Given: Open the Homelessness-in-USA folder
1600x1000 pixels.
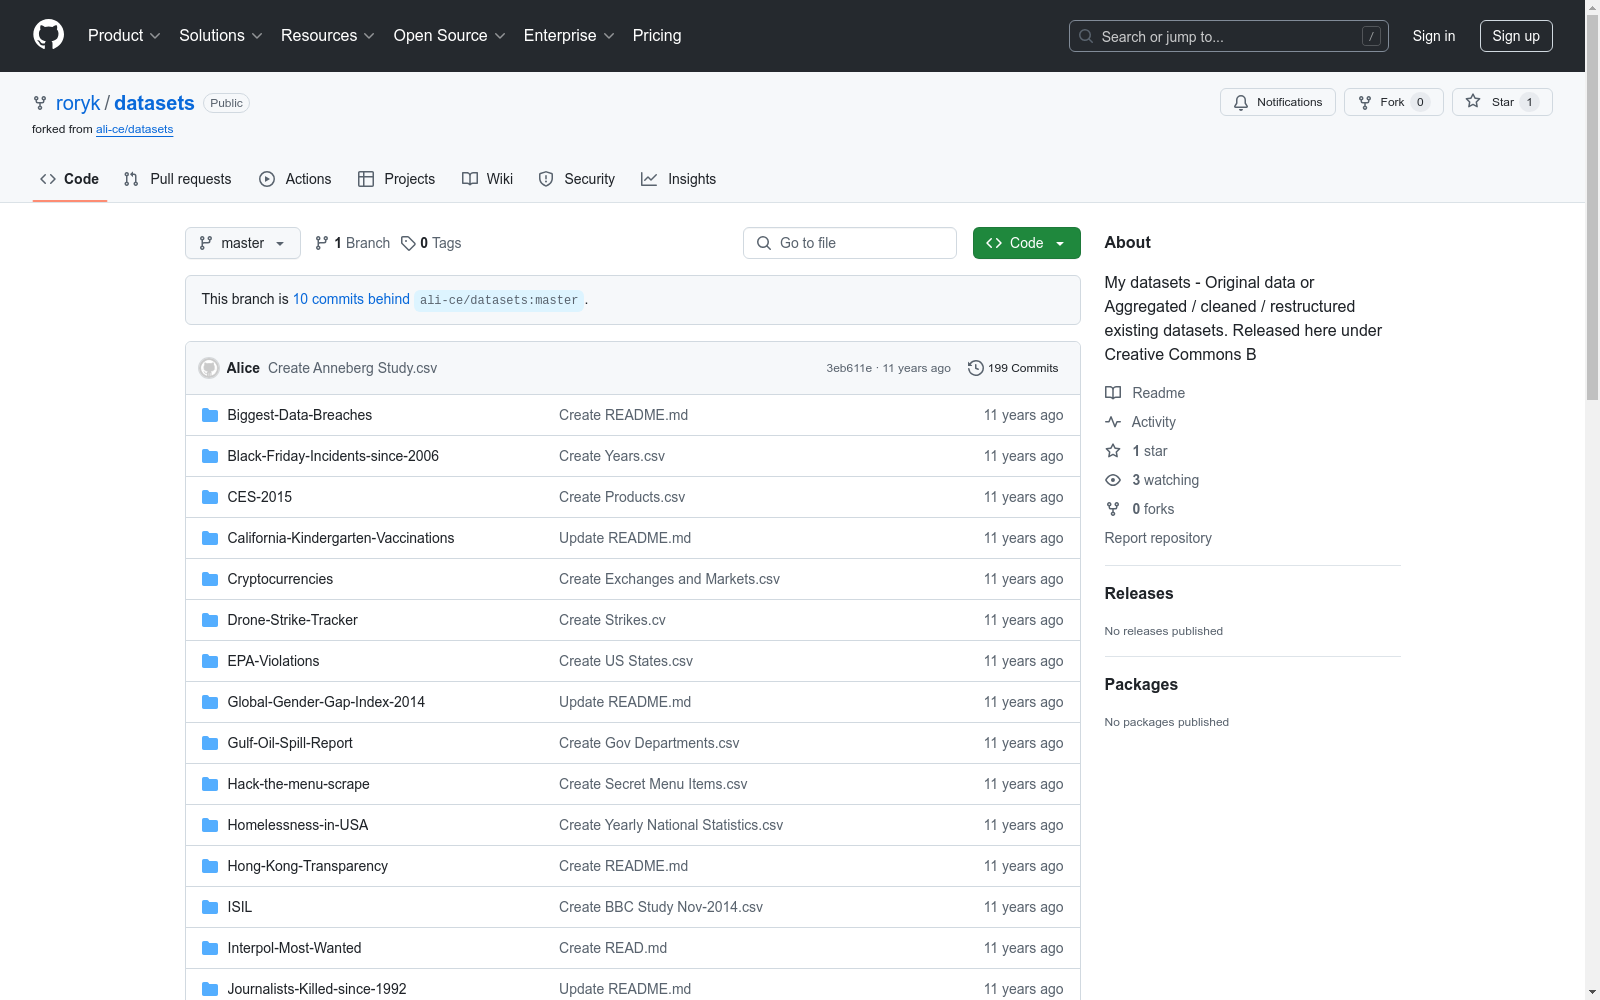Looking at the screenshot, I should pyautogui.click(x=298, y=825).
